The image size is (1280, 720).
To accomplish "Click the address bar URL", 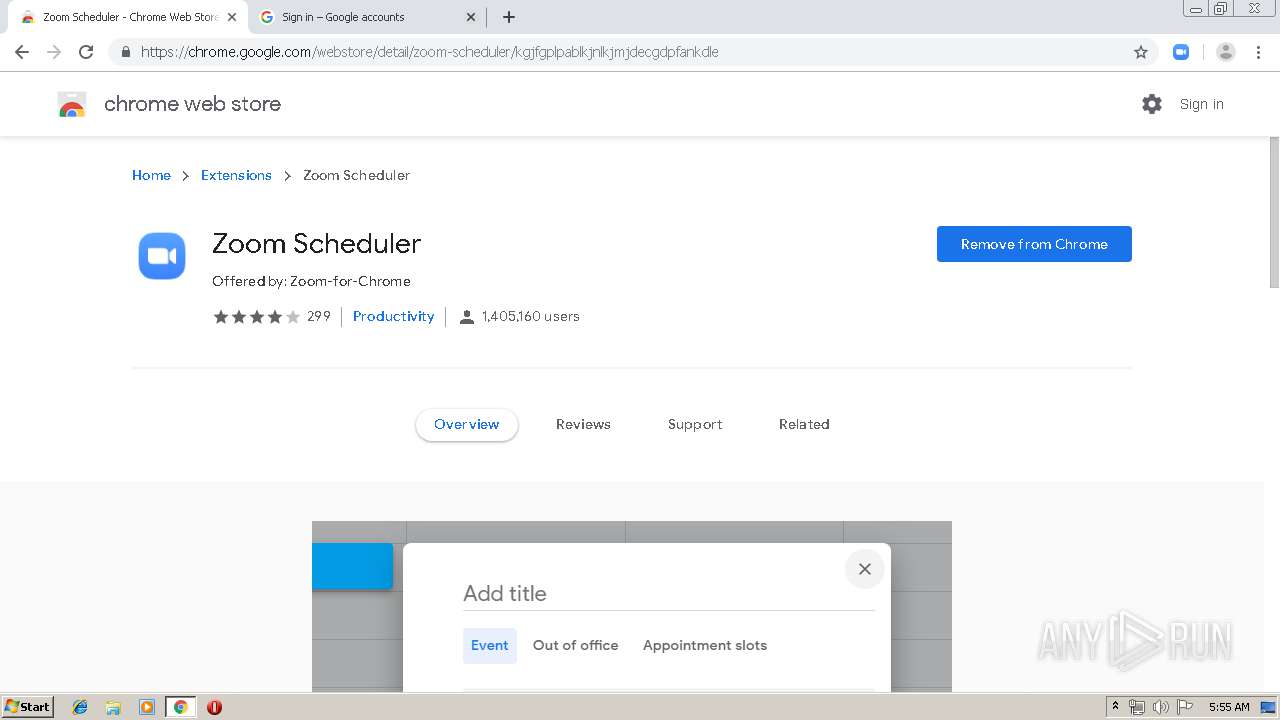I will pos(429,52).
